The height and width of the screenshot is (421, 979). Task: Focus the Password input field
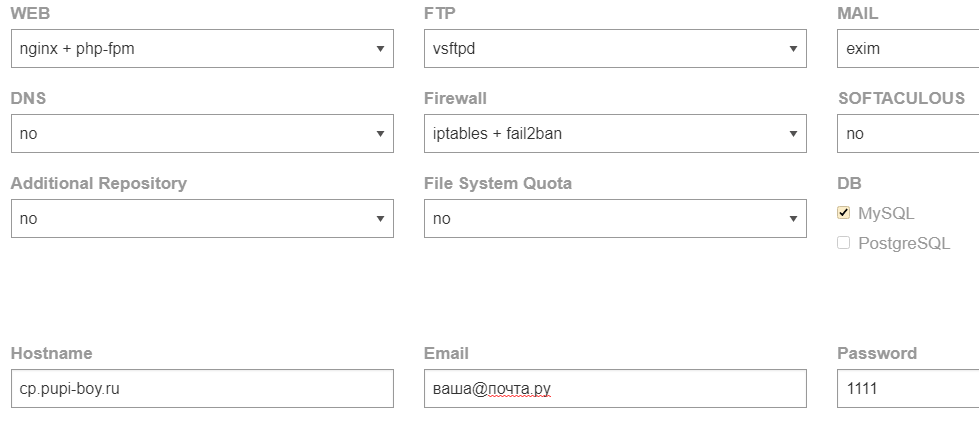[x=906, y=389]
